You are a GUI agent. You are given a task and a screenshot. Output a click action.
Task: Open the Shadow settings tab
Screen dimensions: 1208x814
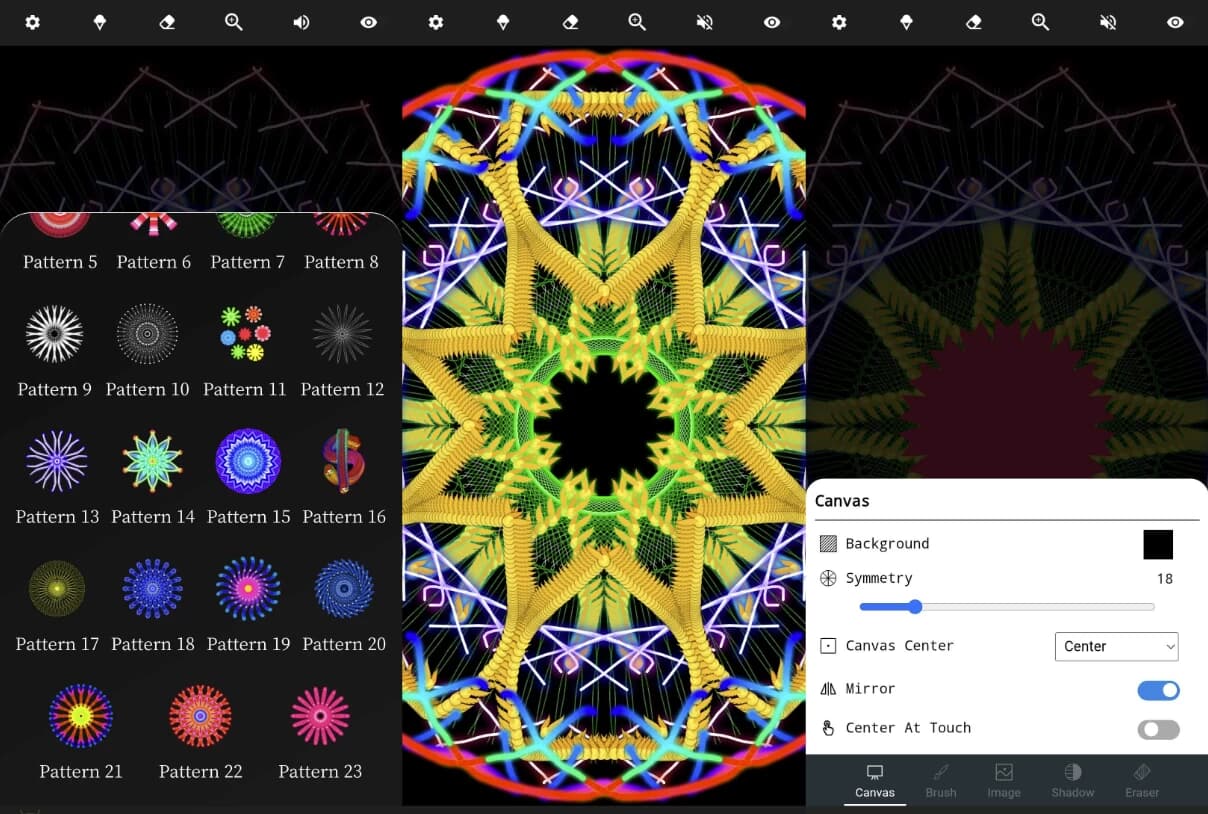[1072, 781]
